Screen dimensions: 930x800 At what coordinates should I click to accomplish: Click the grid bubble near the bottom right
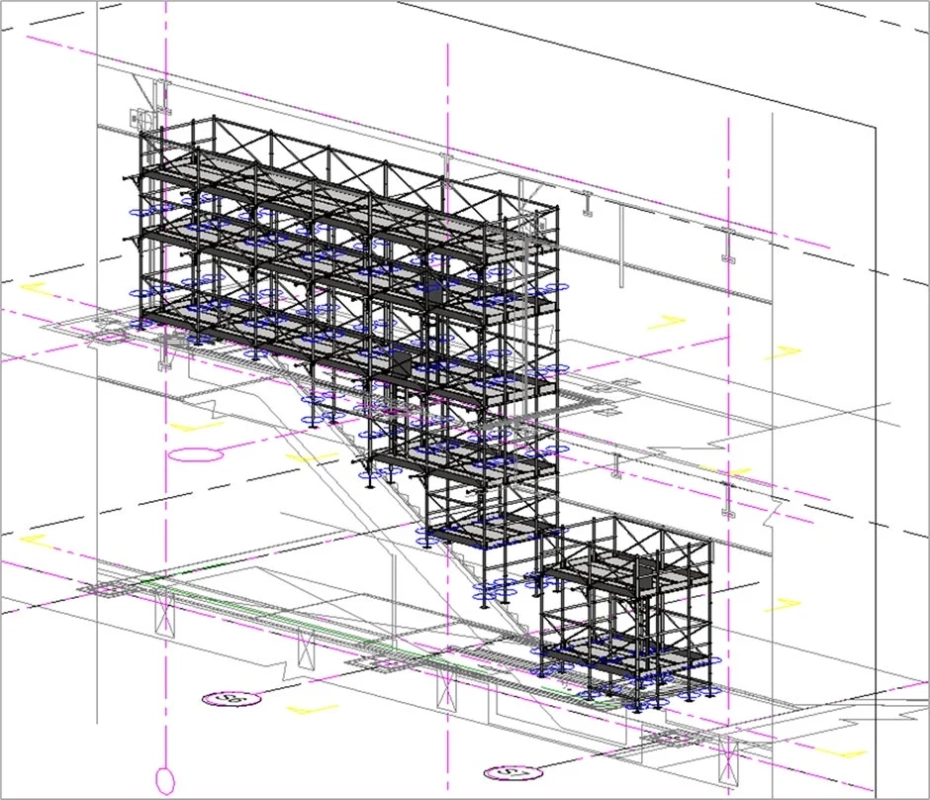point(512,775)
